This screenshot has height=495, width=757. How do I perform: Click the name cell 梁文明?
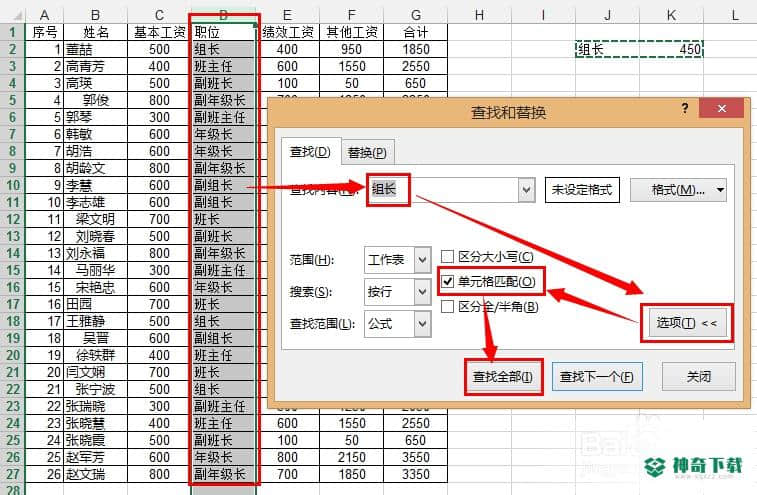[x=95, y=219]
